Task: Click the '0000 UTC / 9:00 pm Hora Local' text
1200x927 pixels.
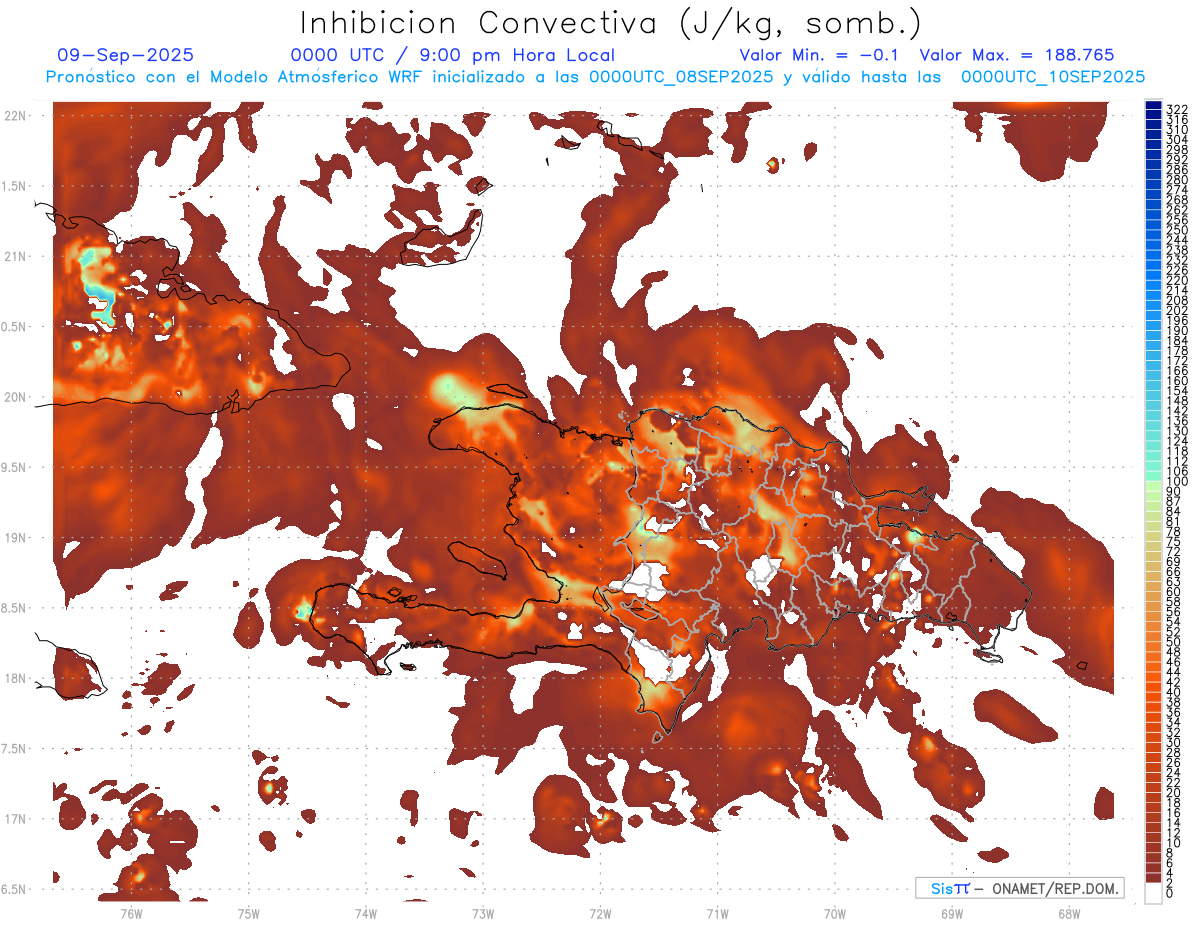Action: point(453,56)
